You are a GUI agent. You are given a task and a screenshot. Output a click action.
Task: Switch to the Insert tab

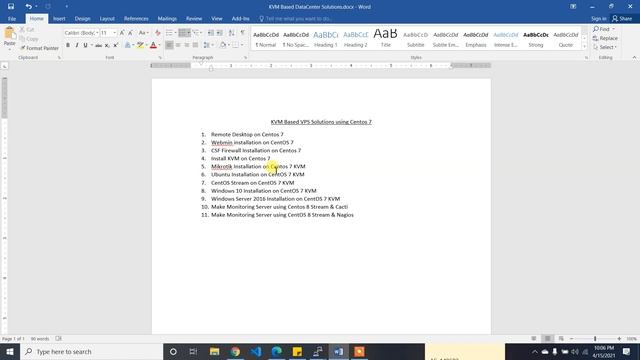tap(59, 19)
